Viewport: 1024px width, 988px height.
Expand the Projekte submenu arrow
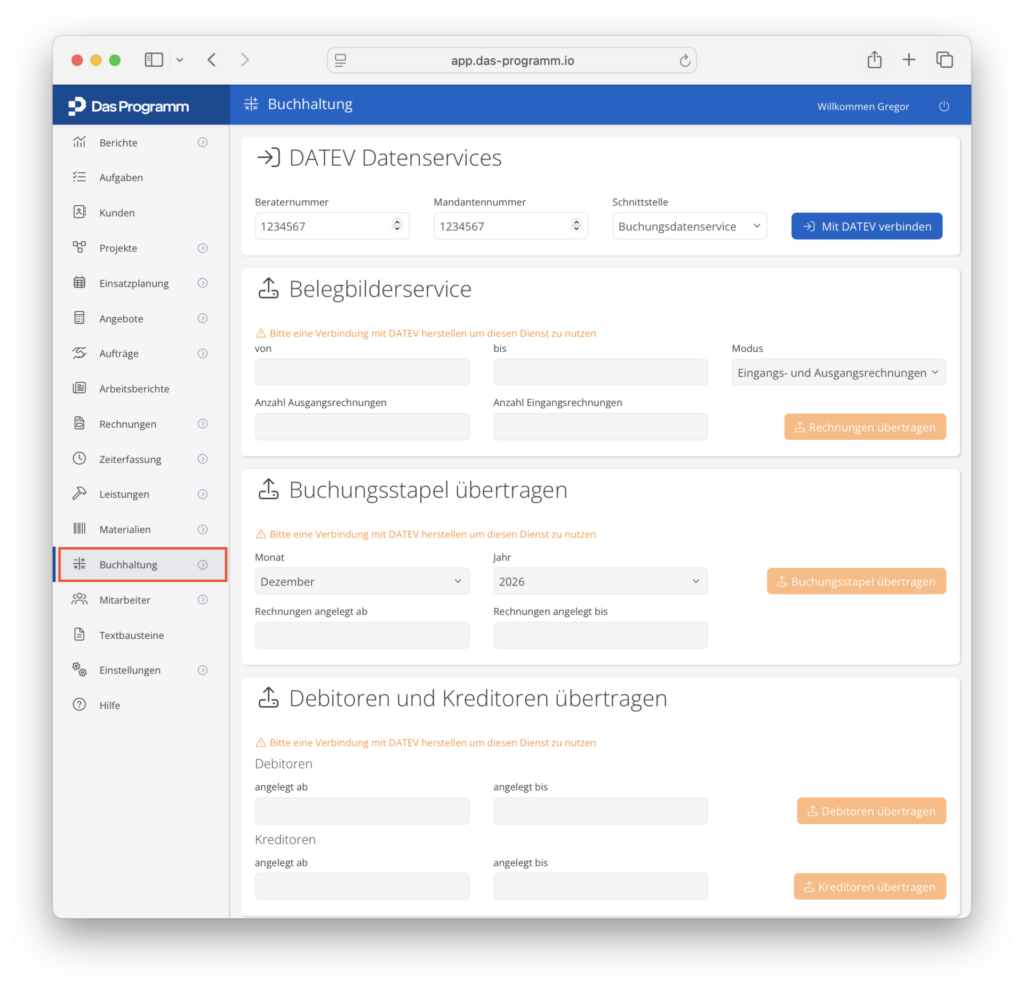(202, 248)
